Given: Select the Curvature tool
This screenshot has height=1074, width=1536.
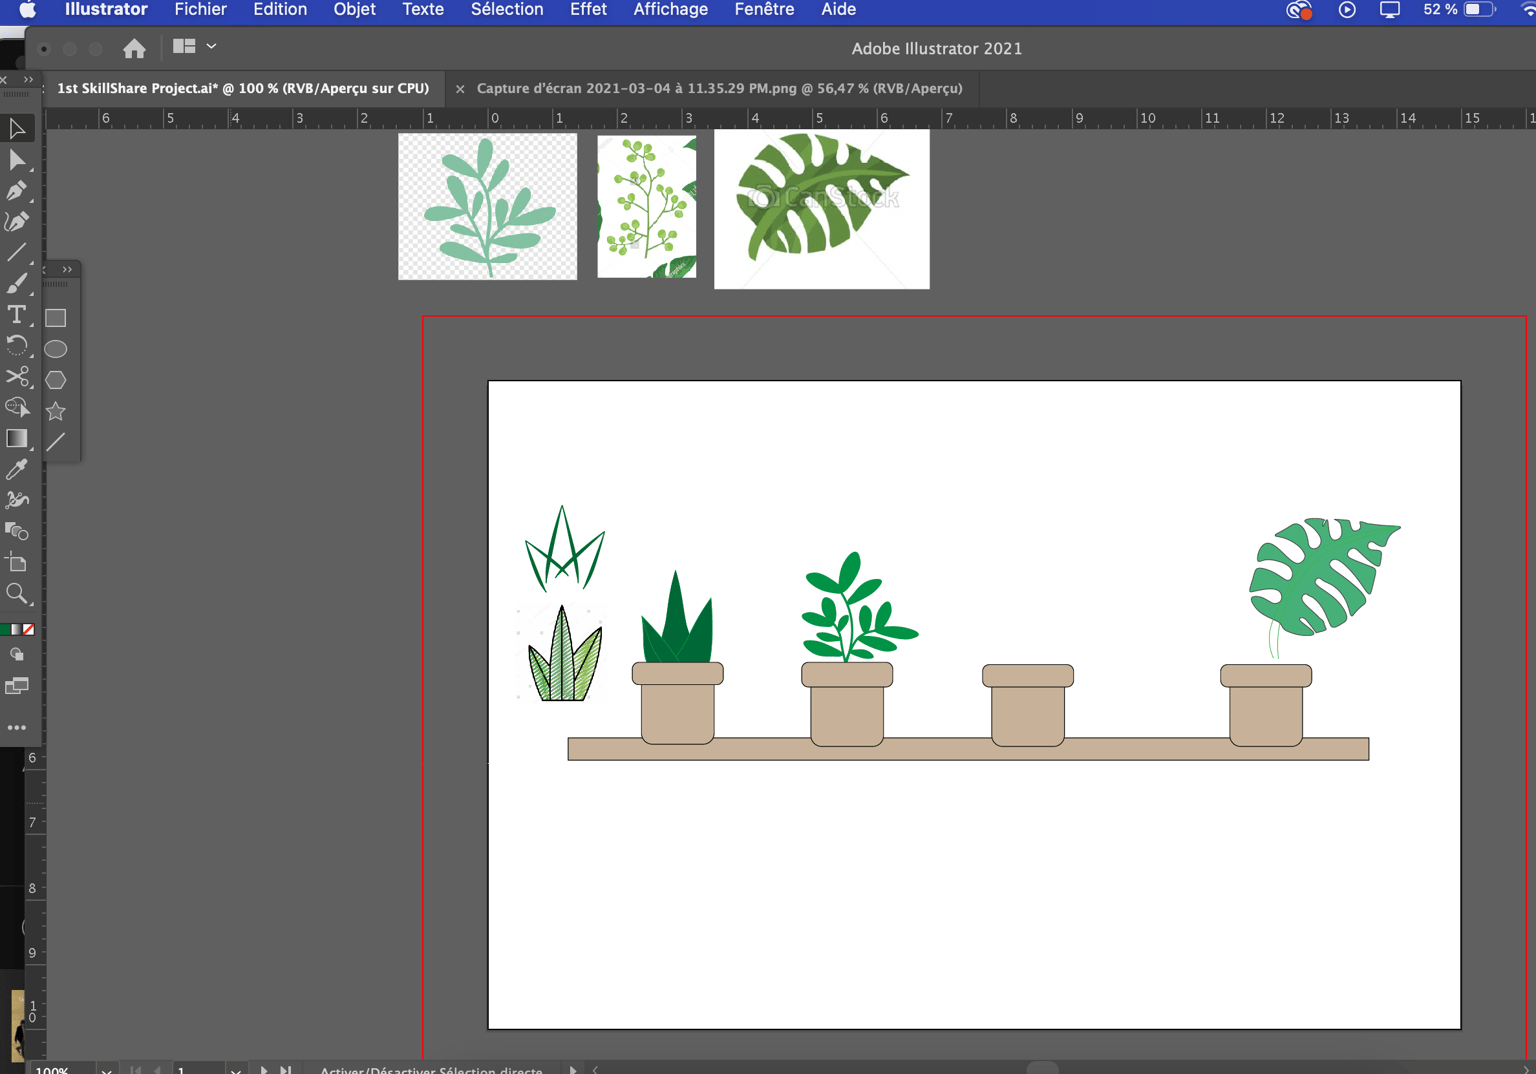Looking at the screenshot, I should point(17,221).
